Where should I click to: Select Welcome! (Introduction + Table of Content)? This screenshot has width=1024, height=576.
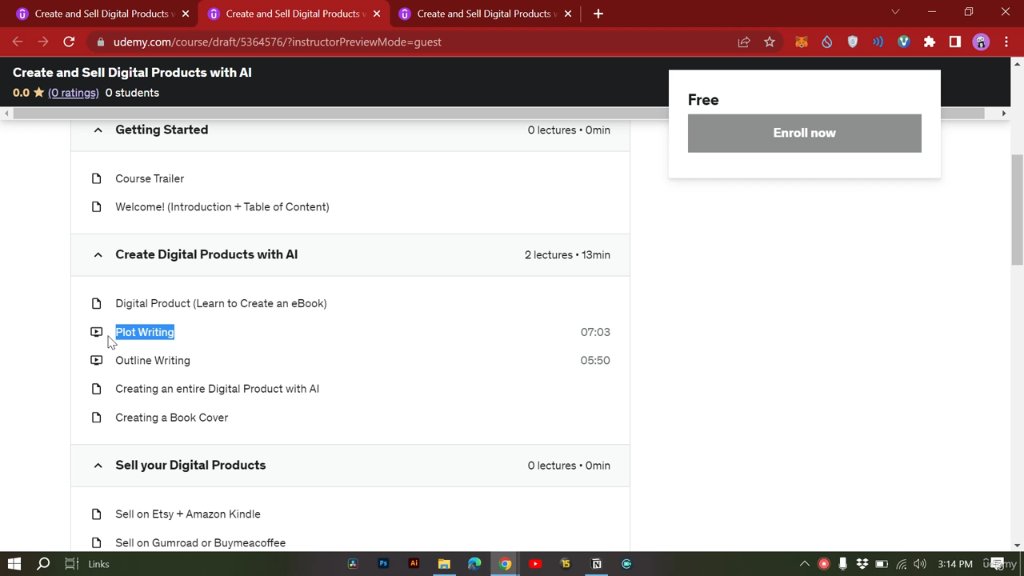click(222, 207)
